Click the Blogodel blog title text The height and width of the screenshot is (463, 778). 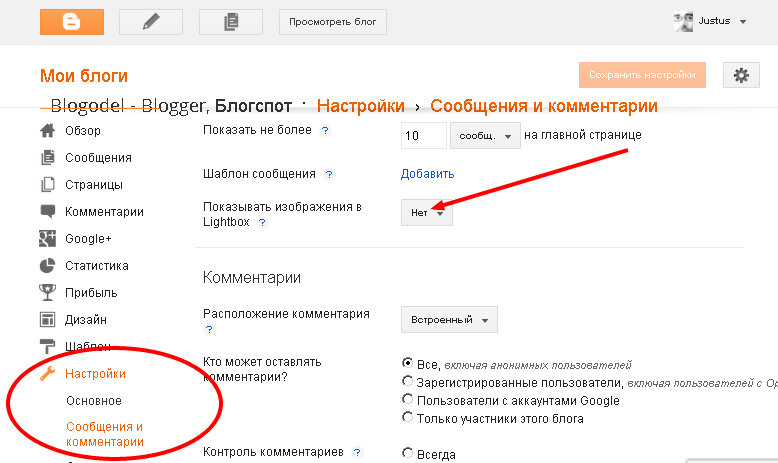[171, 106]
